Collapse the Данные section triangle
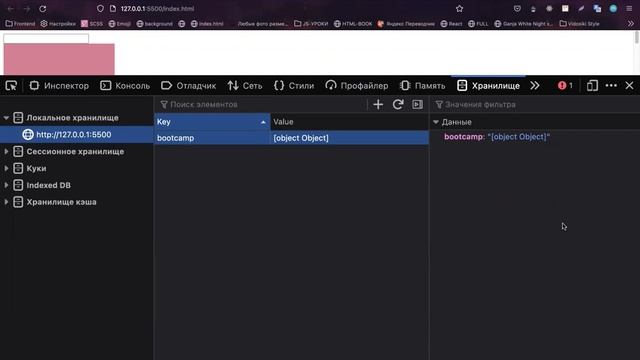Screen dimensions: 640x360 tap(436, 122)
